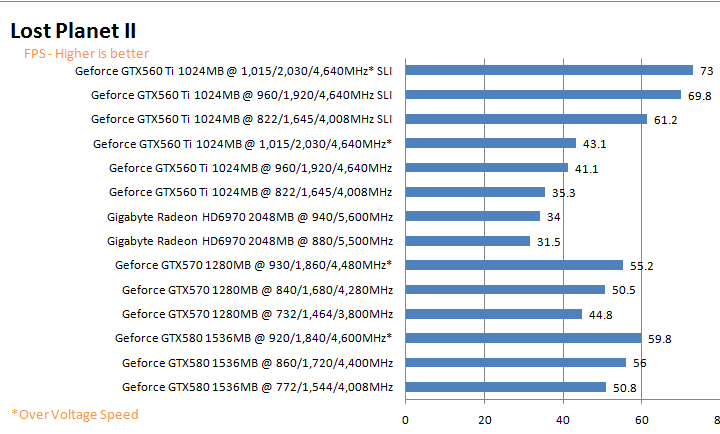Click the bar with value 50.5
Image resolution: width=720 pixels, height=434 pixels.
tap(505, 289)
